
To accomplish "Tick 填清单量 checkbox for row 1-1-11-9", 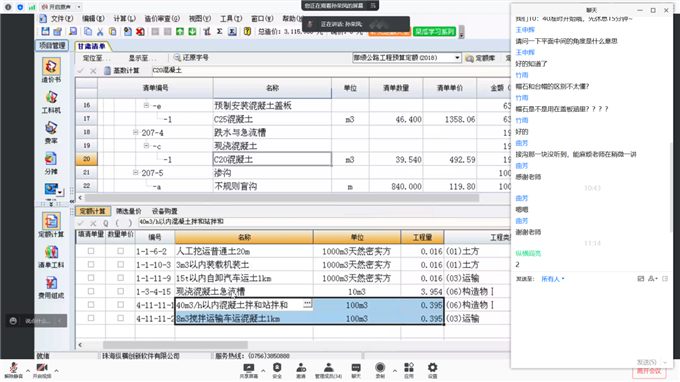I will (91, 278).
